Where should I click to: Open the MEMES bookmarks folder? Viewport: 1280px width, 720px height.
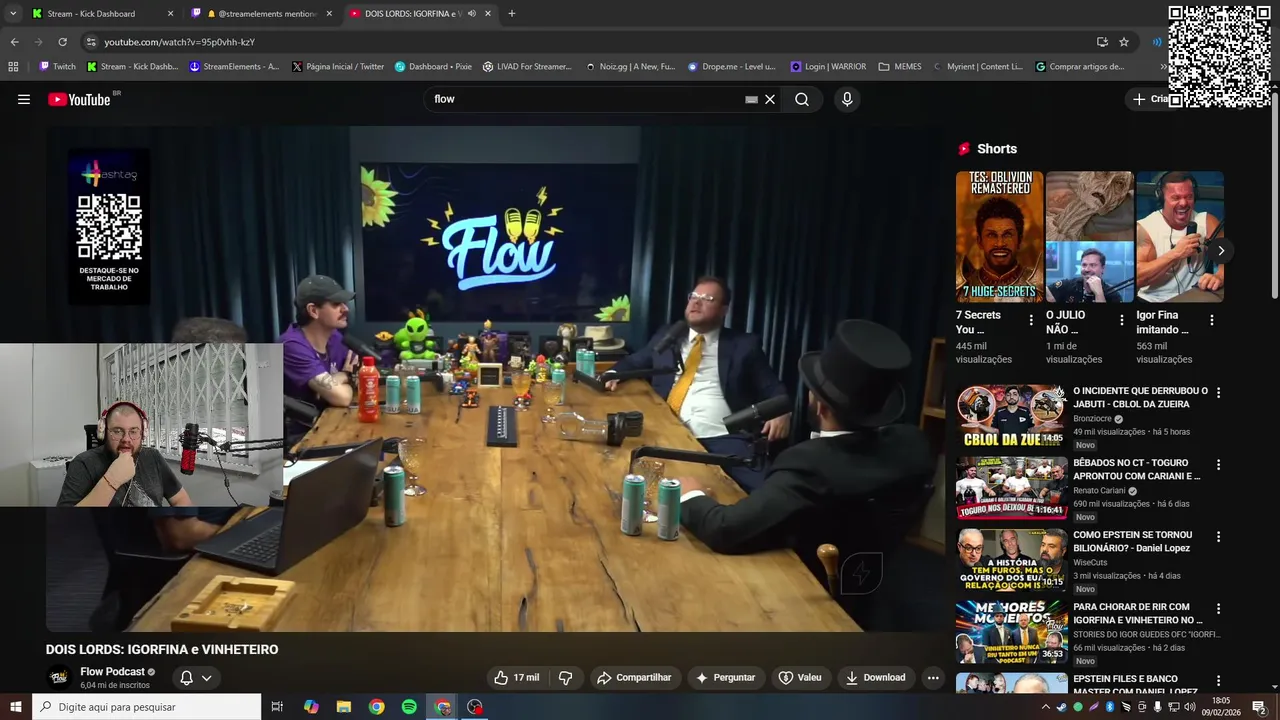[900, 67]
